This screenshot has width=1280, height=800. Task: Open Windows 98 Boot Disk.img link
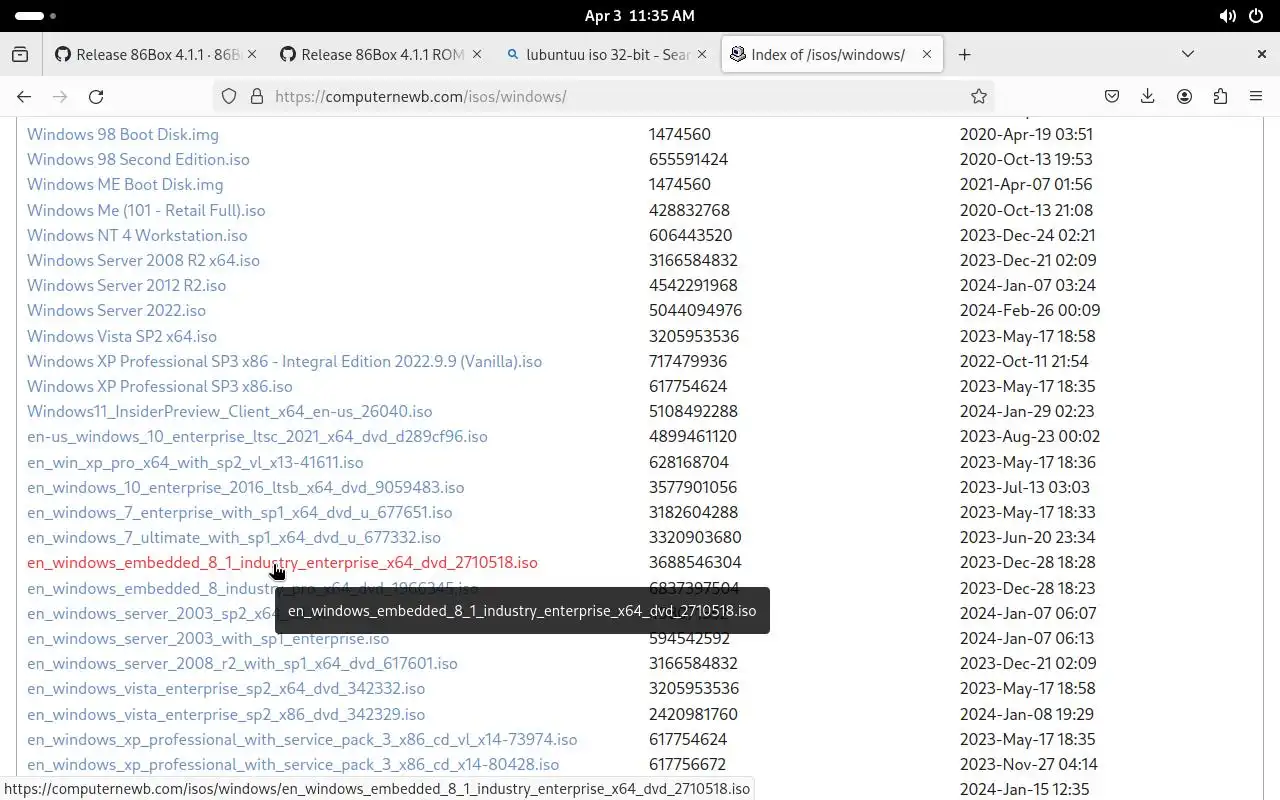[123, 134]
